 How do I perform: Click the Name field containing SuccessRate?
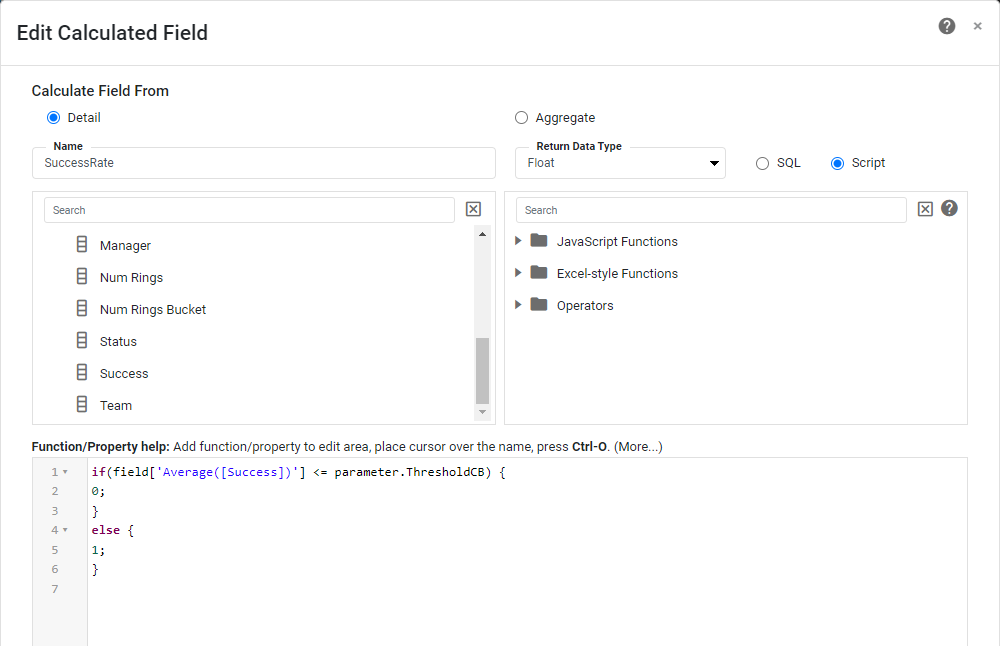click(x=263, y=163)
